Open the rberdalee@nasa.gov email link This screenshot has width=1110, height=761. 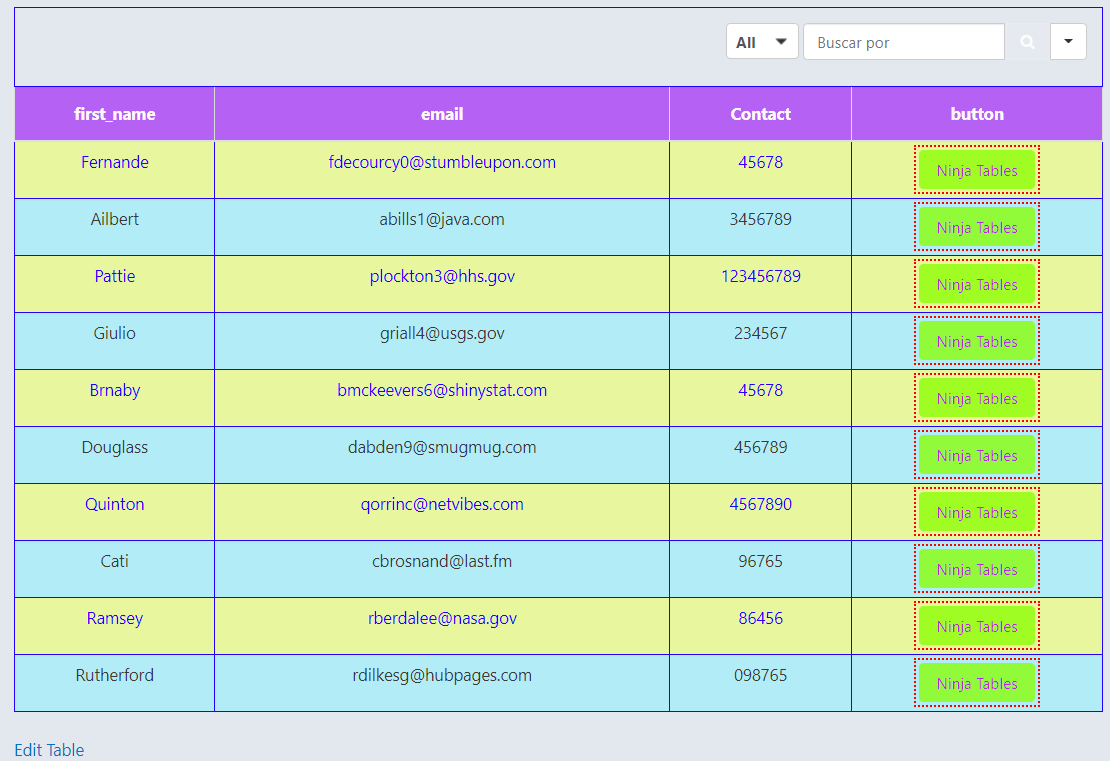[x=442, y=618]
